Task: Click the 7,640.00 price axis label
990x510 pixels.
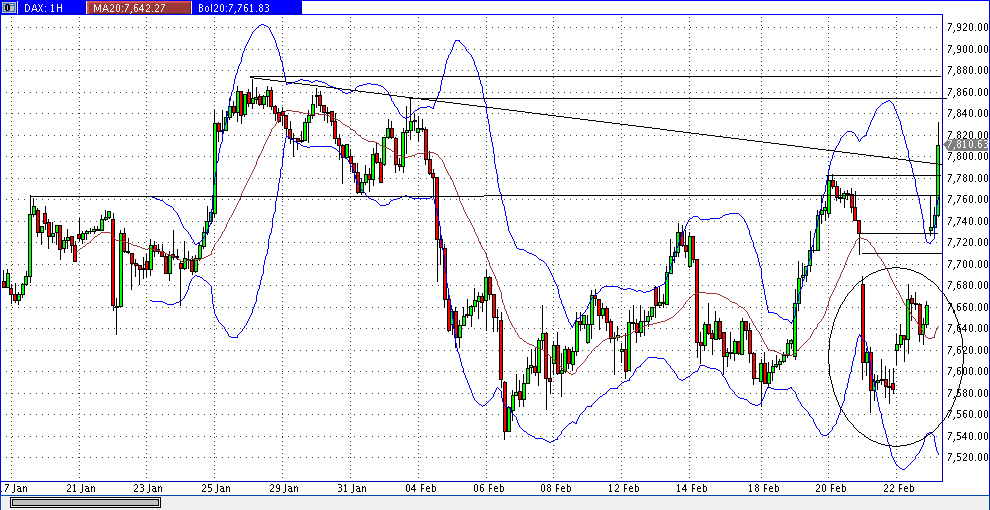Action: point(966,328)
